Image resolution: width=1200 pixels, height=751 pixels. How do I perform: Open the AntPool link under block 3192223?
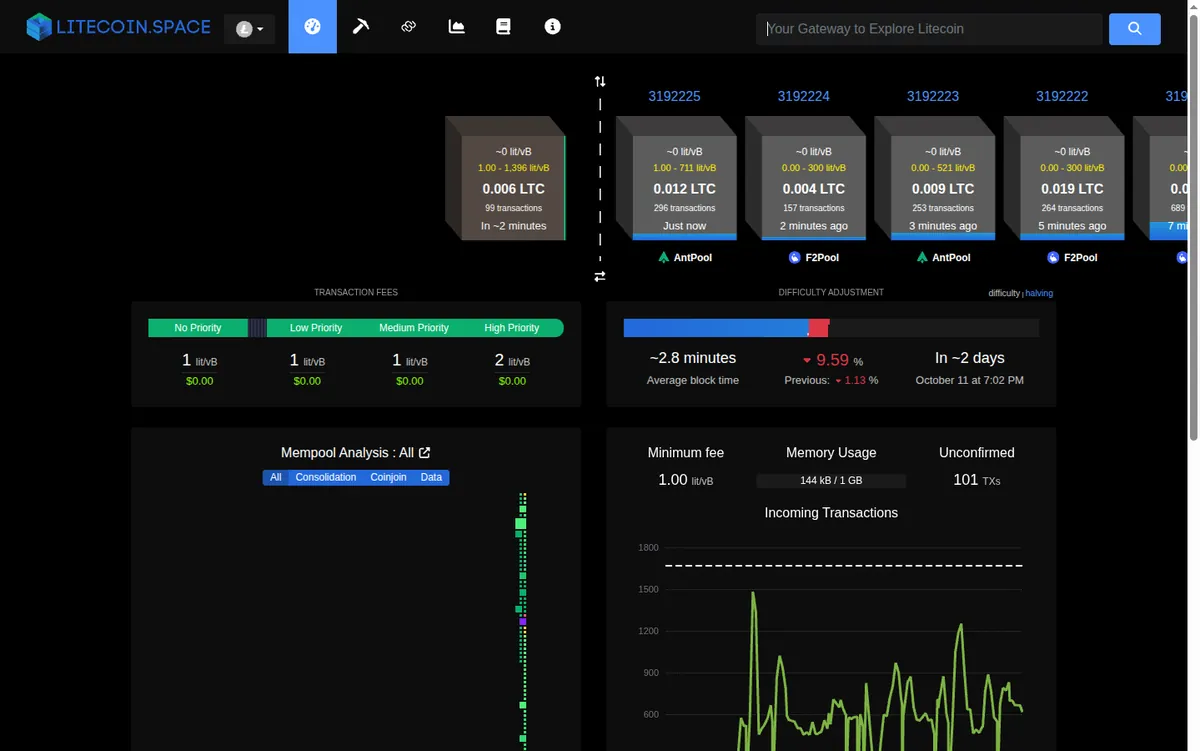pos(943,257)
